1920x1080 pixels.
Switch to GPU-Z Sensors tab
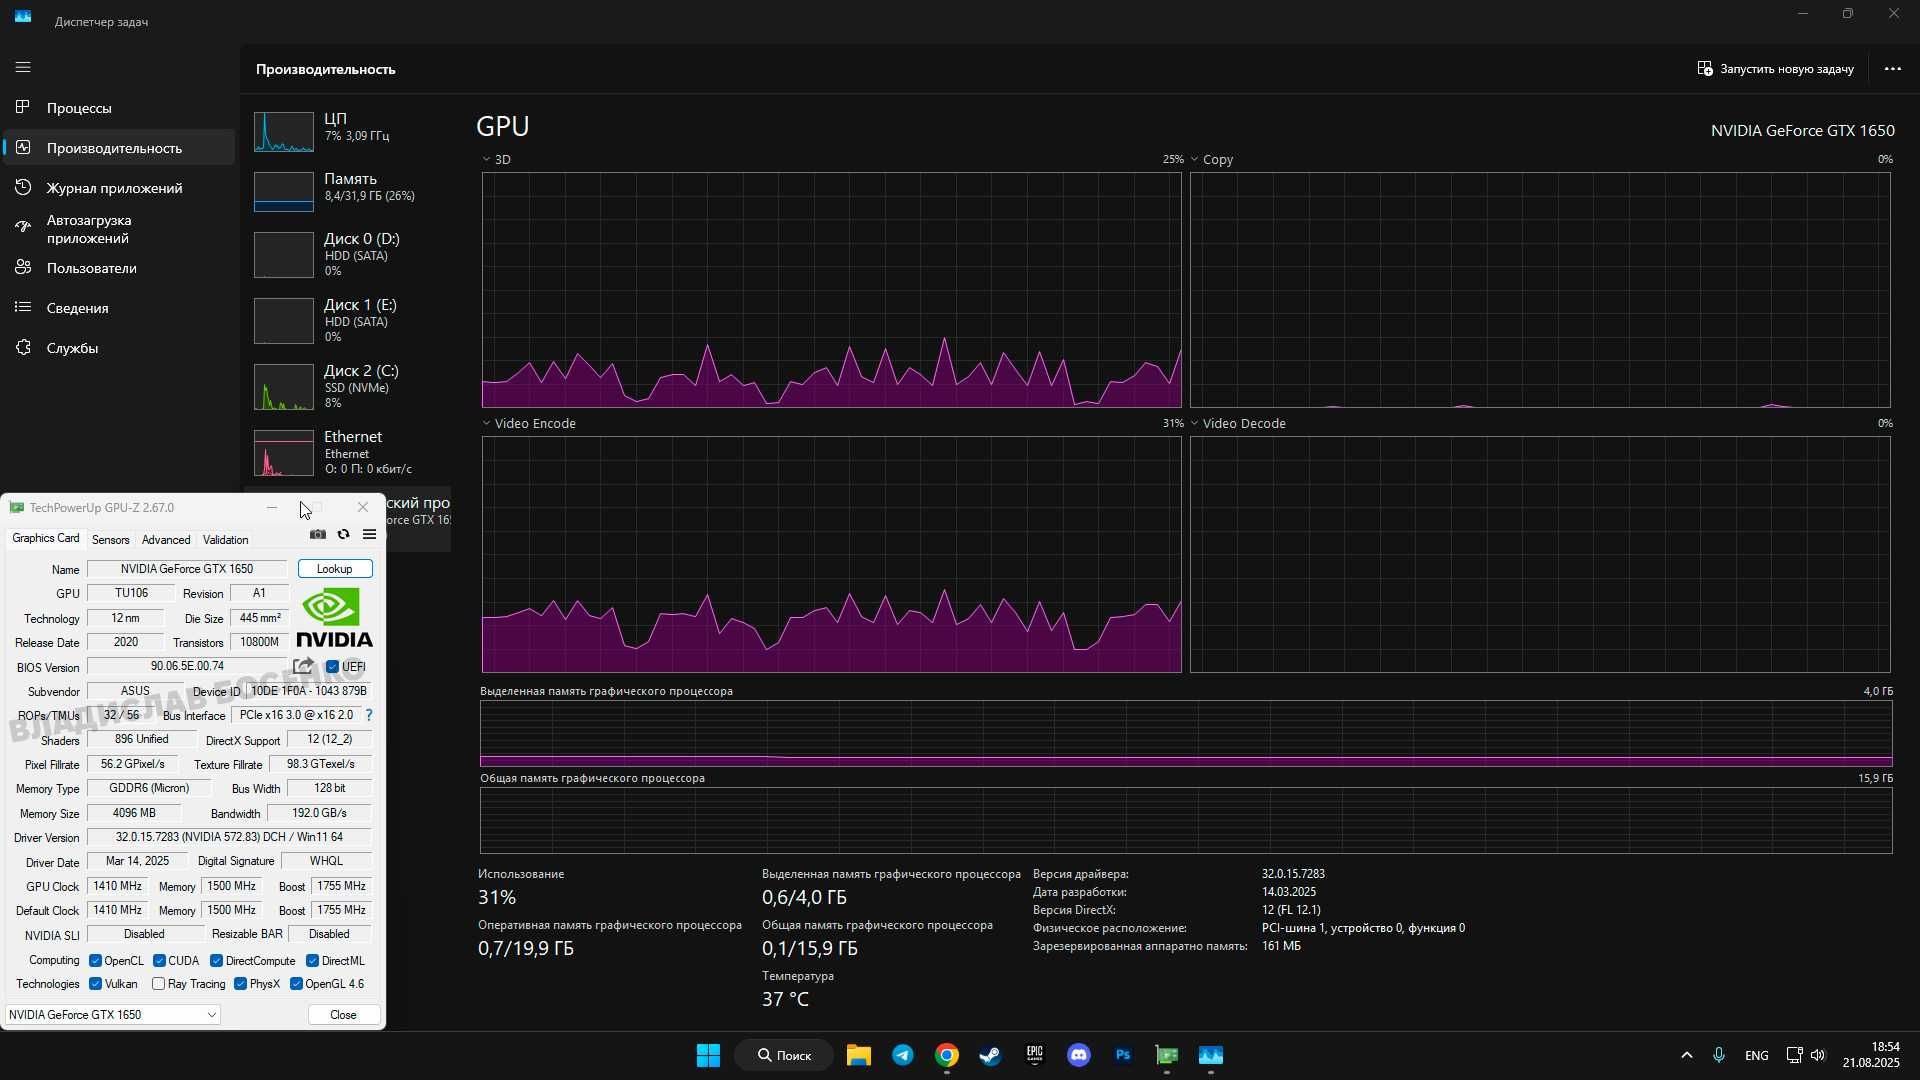point(111,539)
